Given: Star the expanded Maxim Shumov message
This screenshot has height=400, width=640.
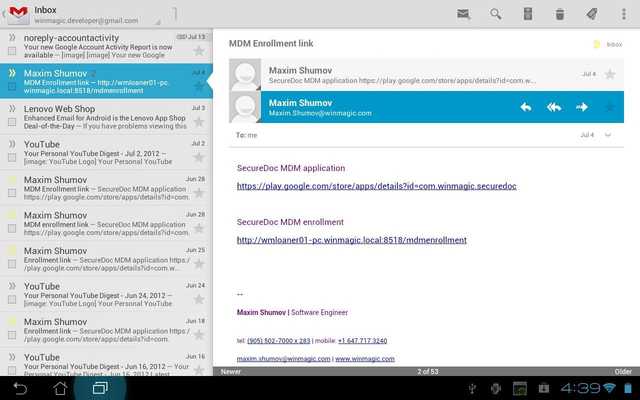Looking at the screenshot, I should [x=610, y=107].
